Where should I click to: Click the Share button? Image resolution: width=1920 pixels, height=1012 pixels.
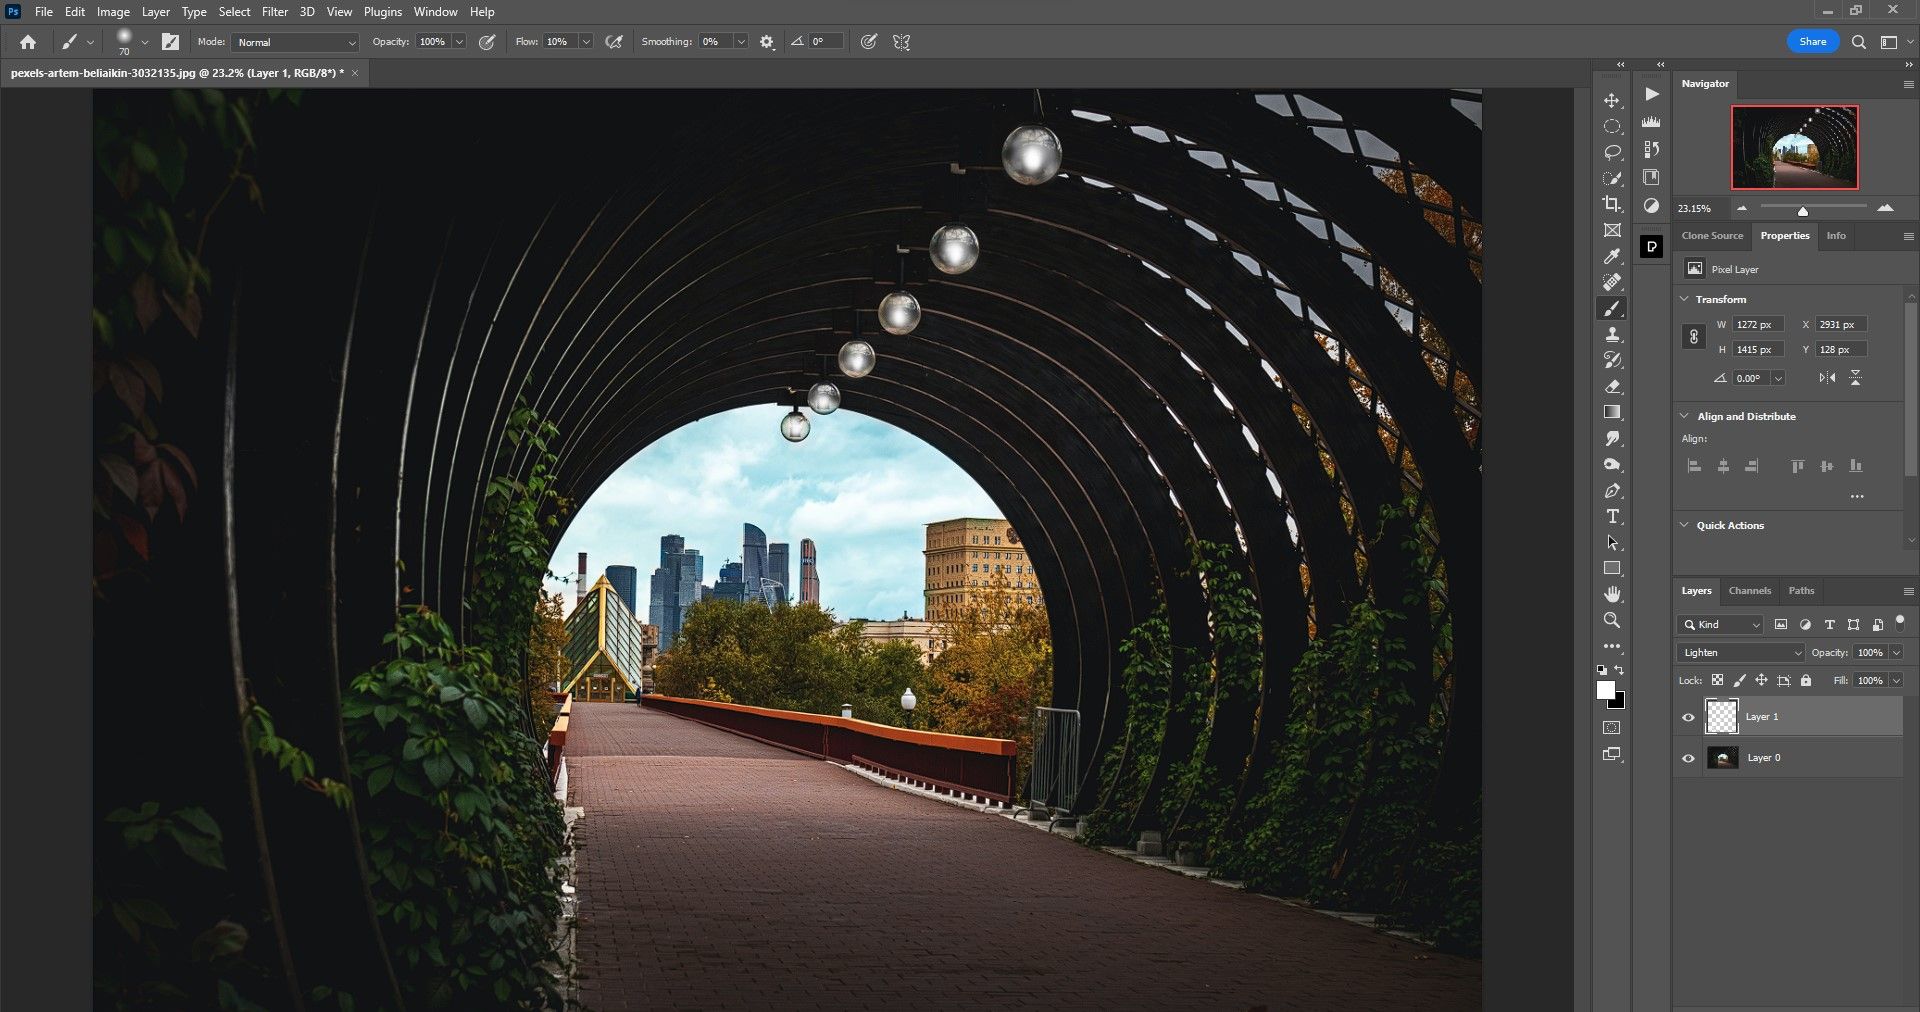pos(1812,42)
